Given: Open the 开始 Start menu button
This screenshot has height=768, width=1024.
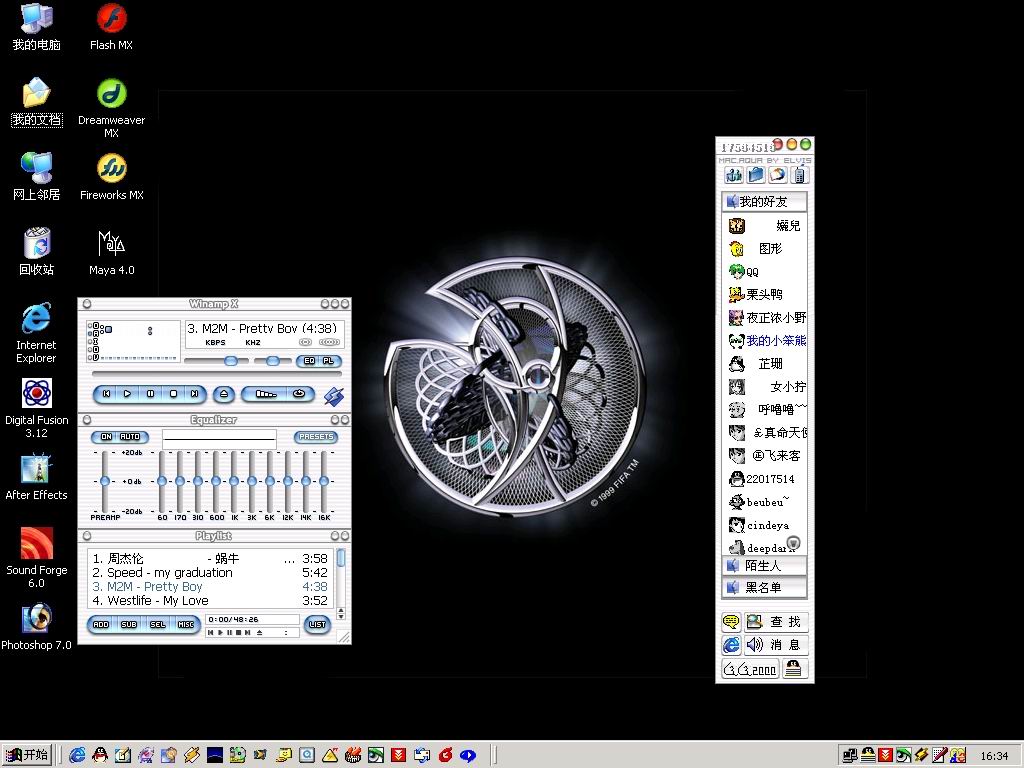Looking at the screenshot, I should pyautogui.click(x=27, y=755).
